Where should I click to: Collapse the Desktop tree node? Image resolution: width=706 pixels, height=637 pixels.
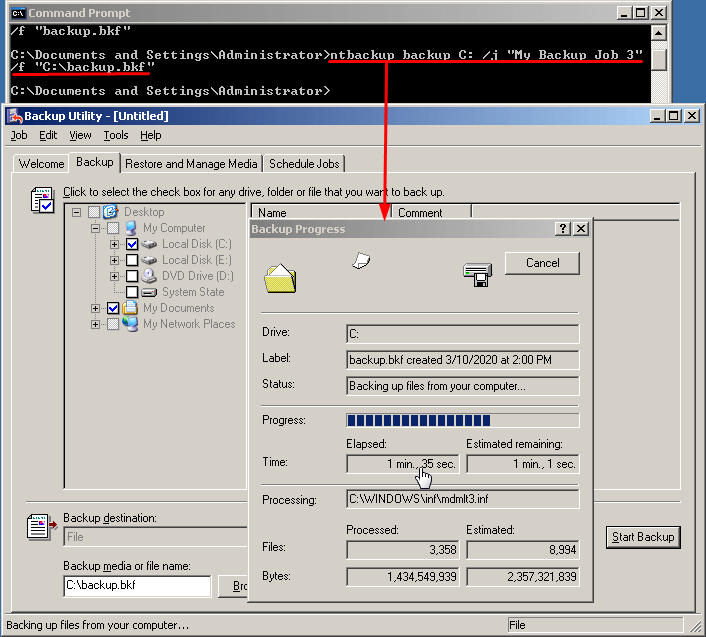[77, 212]
